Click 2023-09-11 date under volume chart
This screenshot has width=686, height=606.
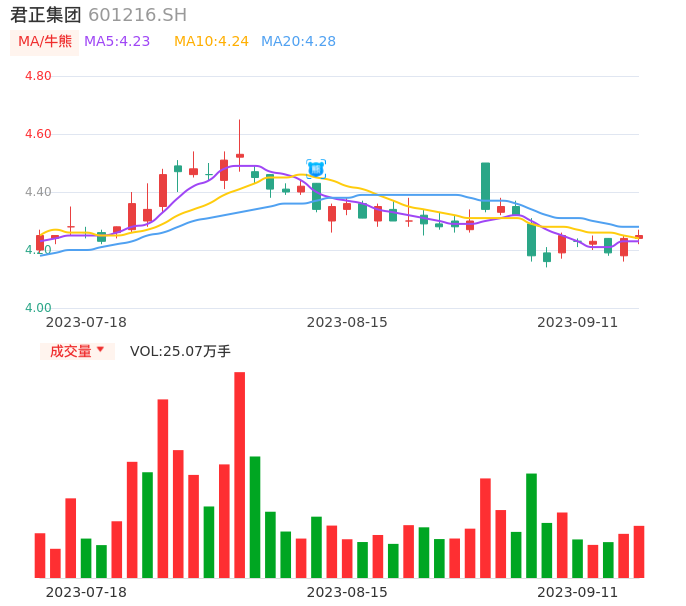click(x=578, y=592)
